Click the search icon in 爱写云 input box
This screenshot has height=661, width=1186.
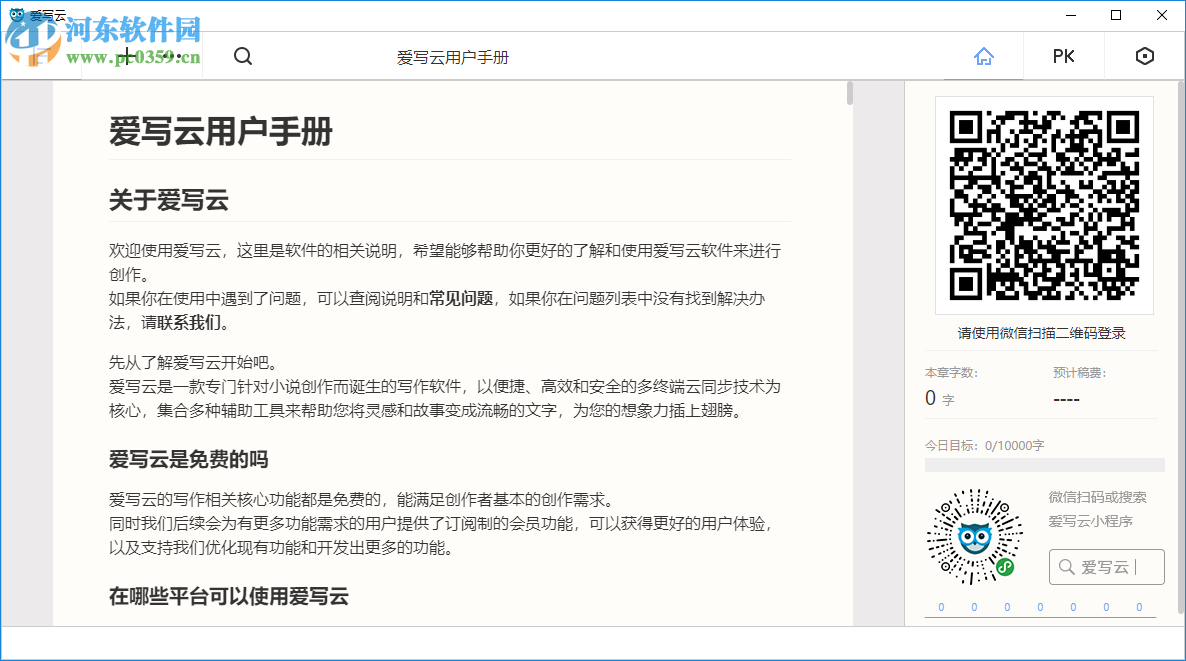[1065, 566]
